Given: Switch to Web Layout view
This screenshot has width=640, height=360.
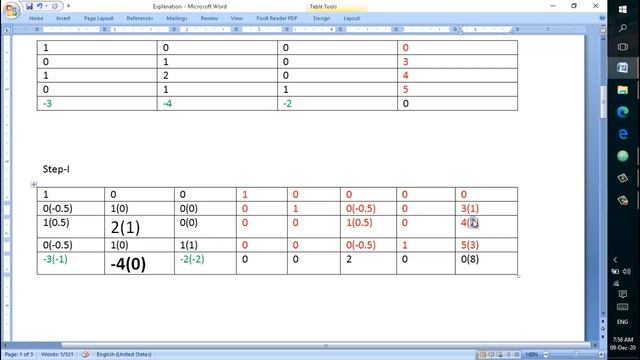Looking at the screenshot, I should pyautogui.click(x=500, y=355).
